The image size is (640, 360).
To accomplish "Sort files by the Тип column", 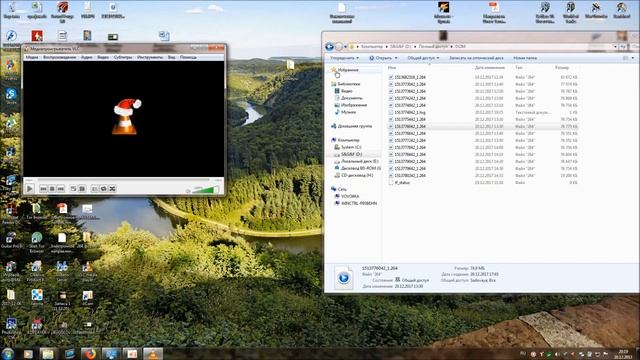I will point(518,67).
